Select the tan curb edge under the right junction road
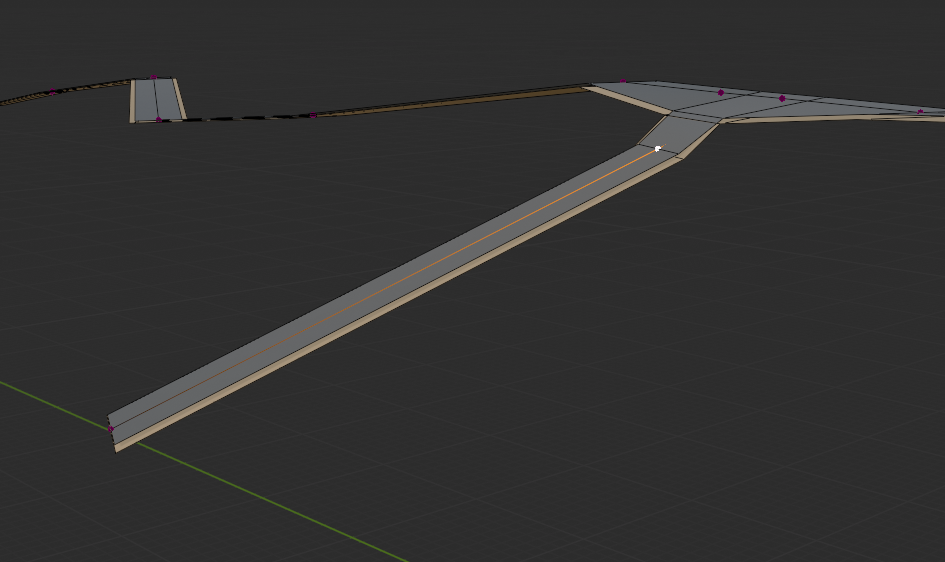 820,119
